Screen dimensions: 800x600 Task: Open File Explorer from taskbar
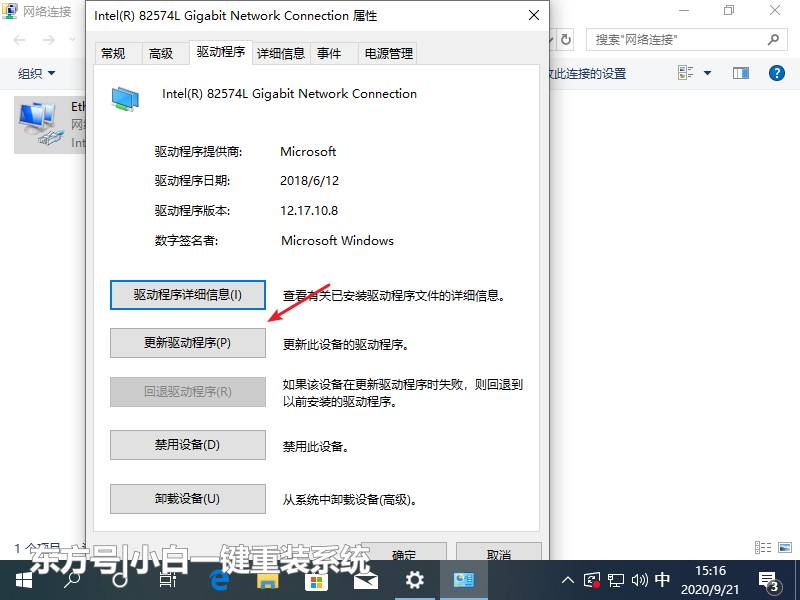tap(267, 580)
